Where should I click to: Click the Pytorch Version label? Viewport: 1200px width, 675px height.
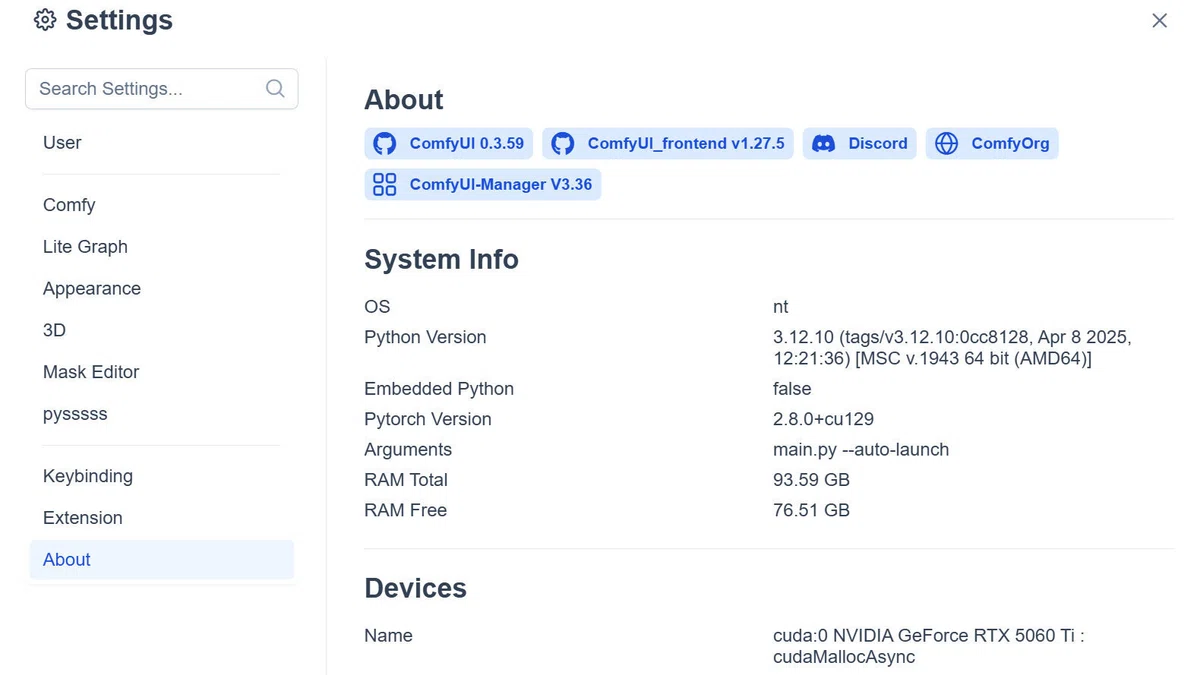(428, 419)
